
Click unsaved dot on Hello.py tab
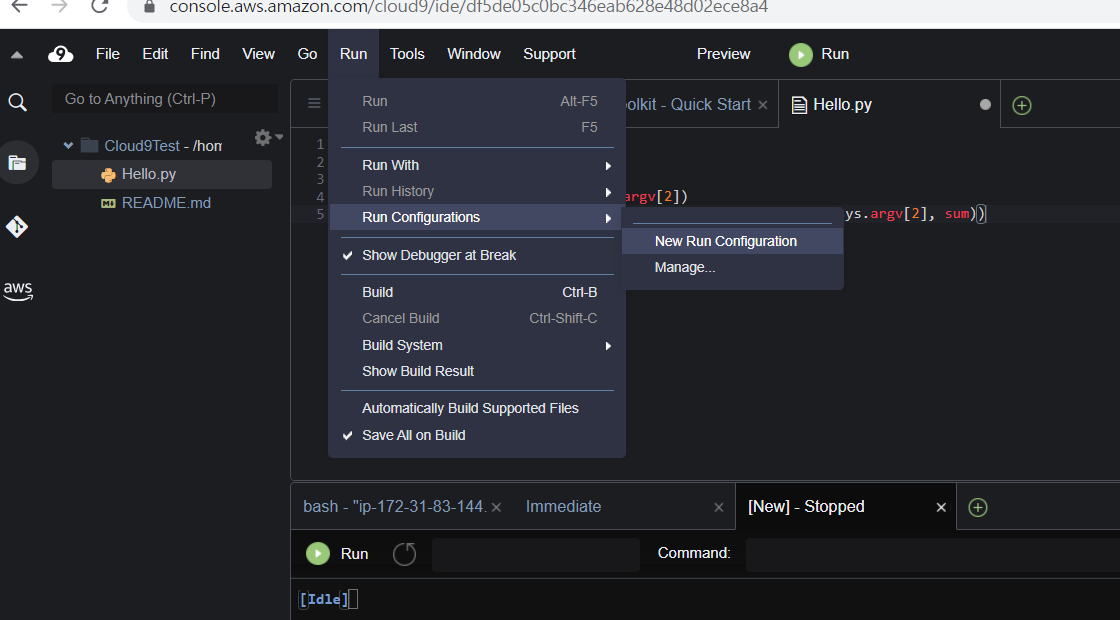986,104
